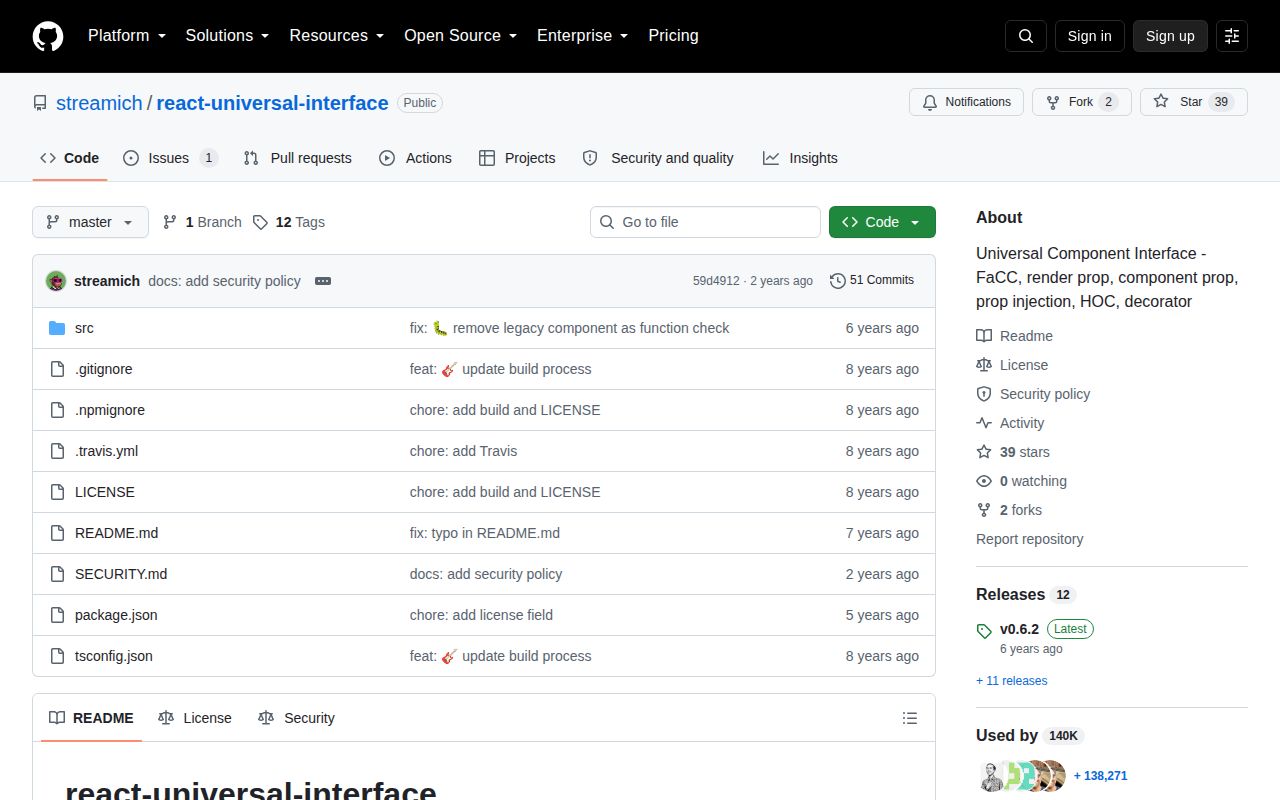Open Security policy link in About
The image size is (1280, 800).
tap(1034, 394)
